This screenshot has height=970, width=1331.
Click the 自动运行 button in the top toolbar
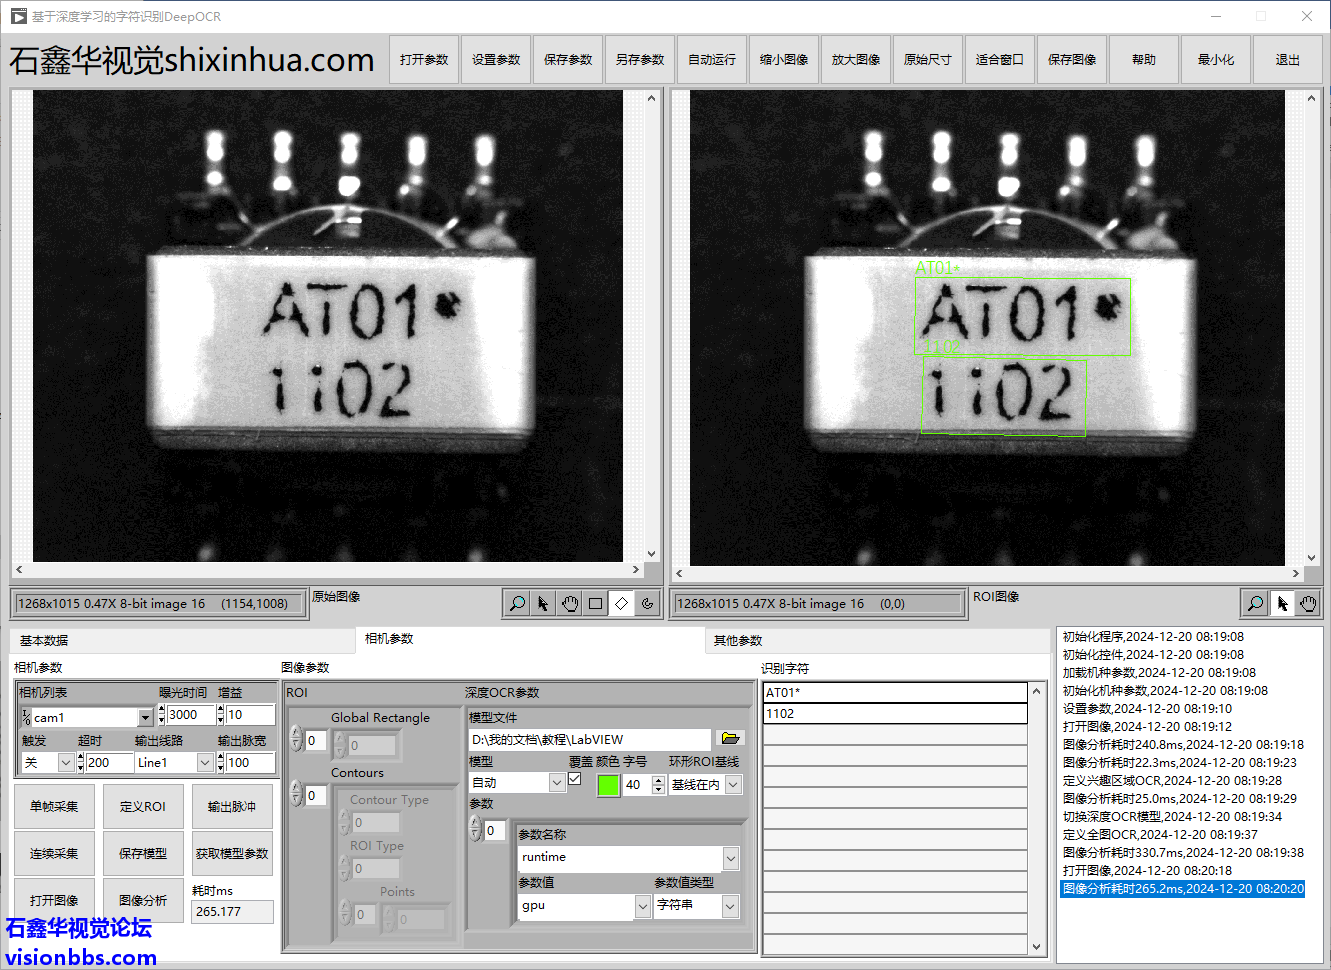click(x=712, y=60)
